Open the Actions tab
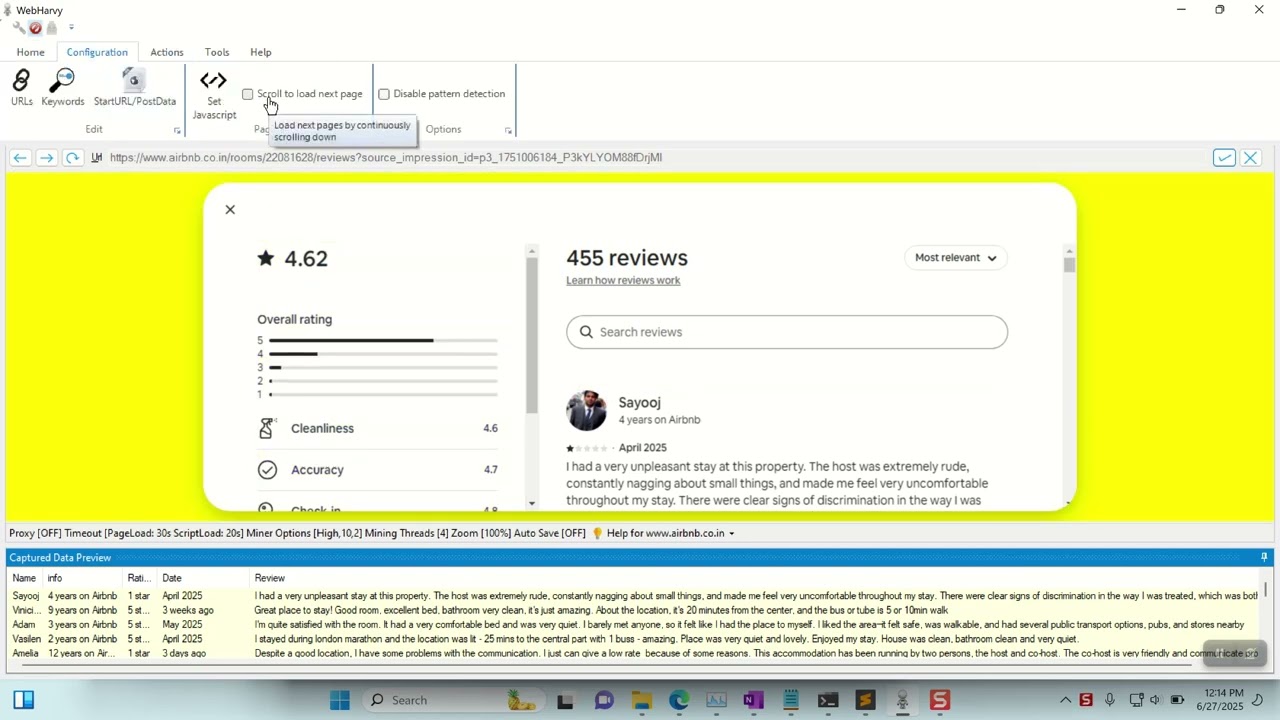This screenshot has width=1280, height=720. (167, 52)
